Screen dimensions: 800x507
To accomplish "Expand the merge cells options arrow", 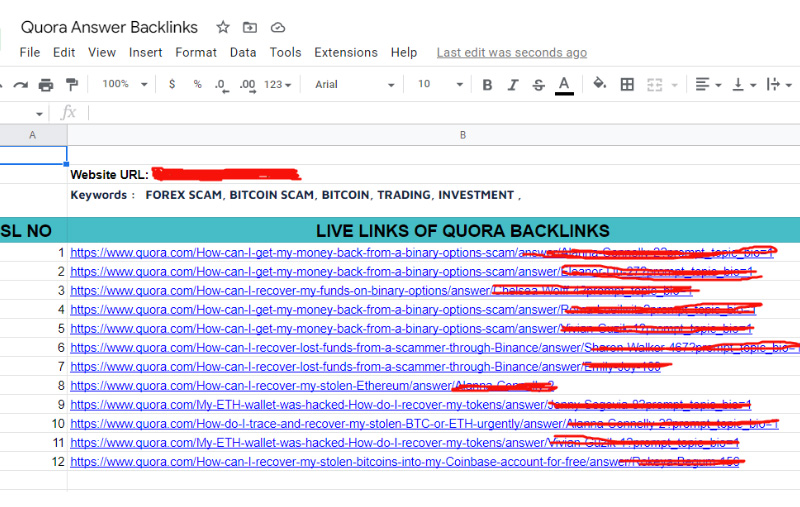I will [674, 85].
